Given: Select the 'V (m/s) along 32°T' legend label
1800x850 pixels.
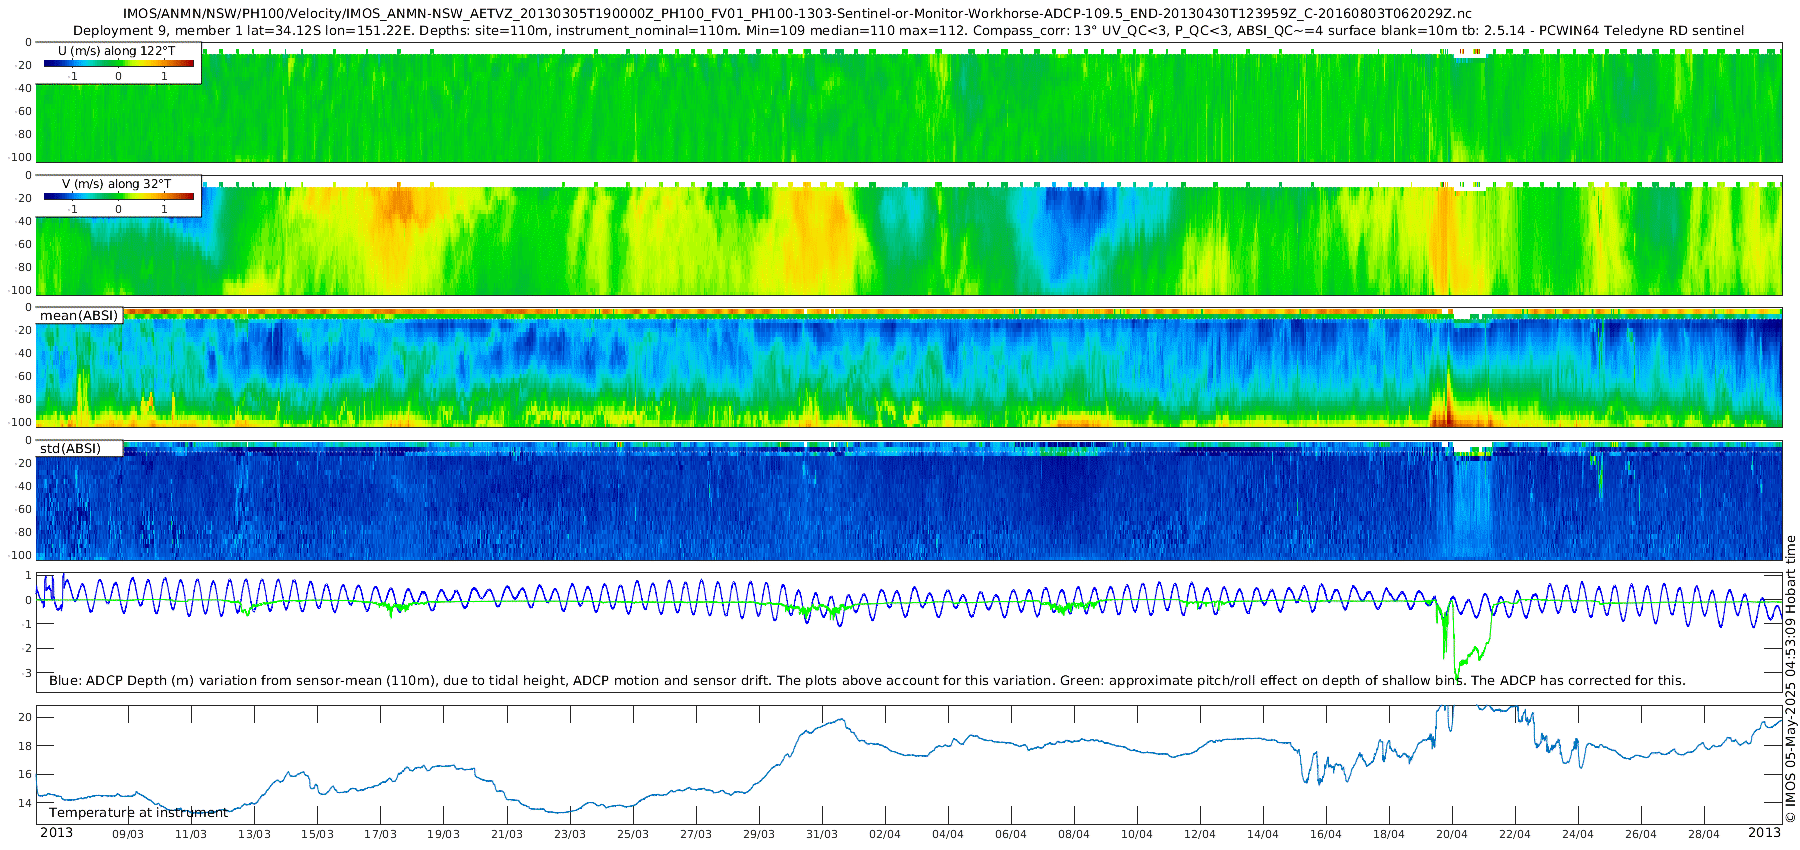Looking at the screenshot, I should [x=118, y=184].
